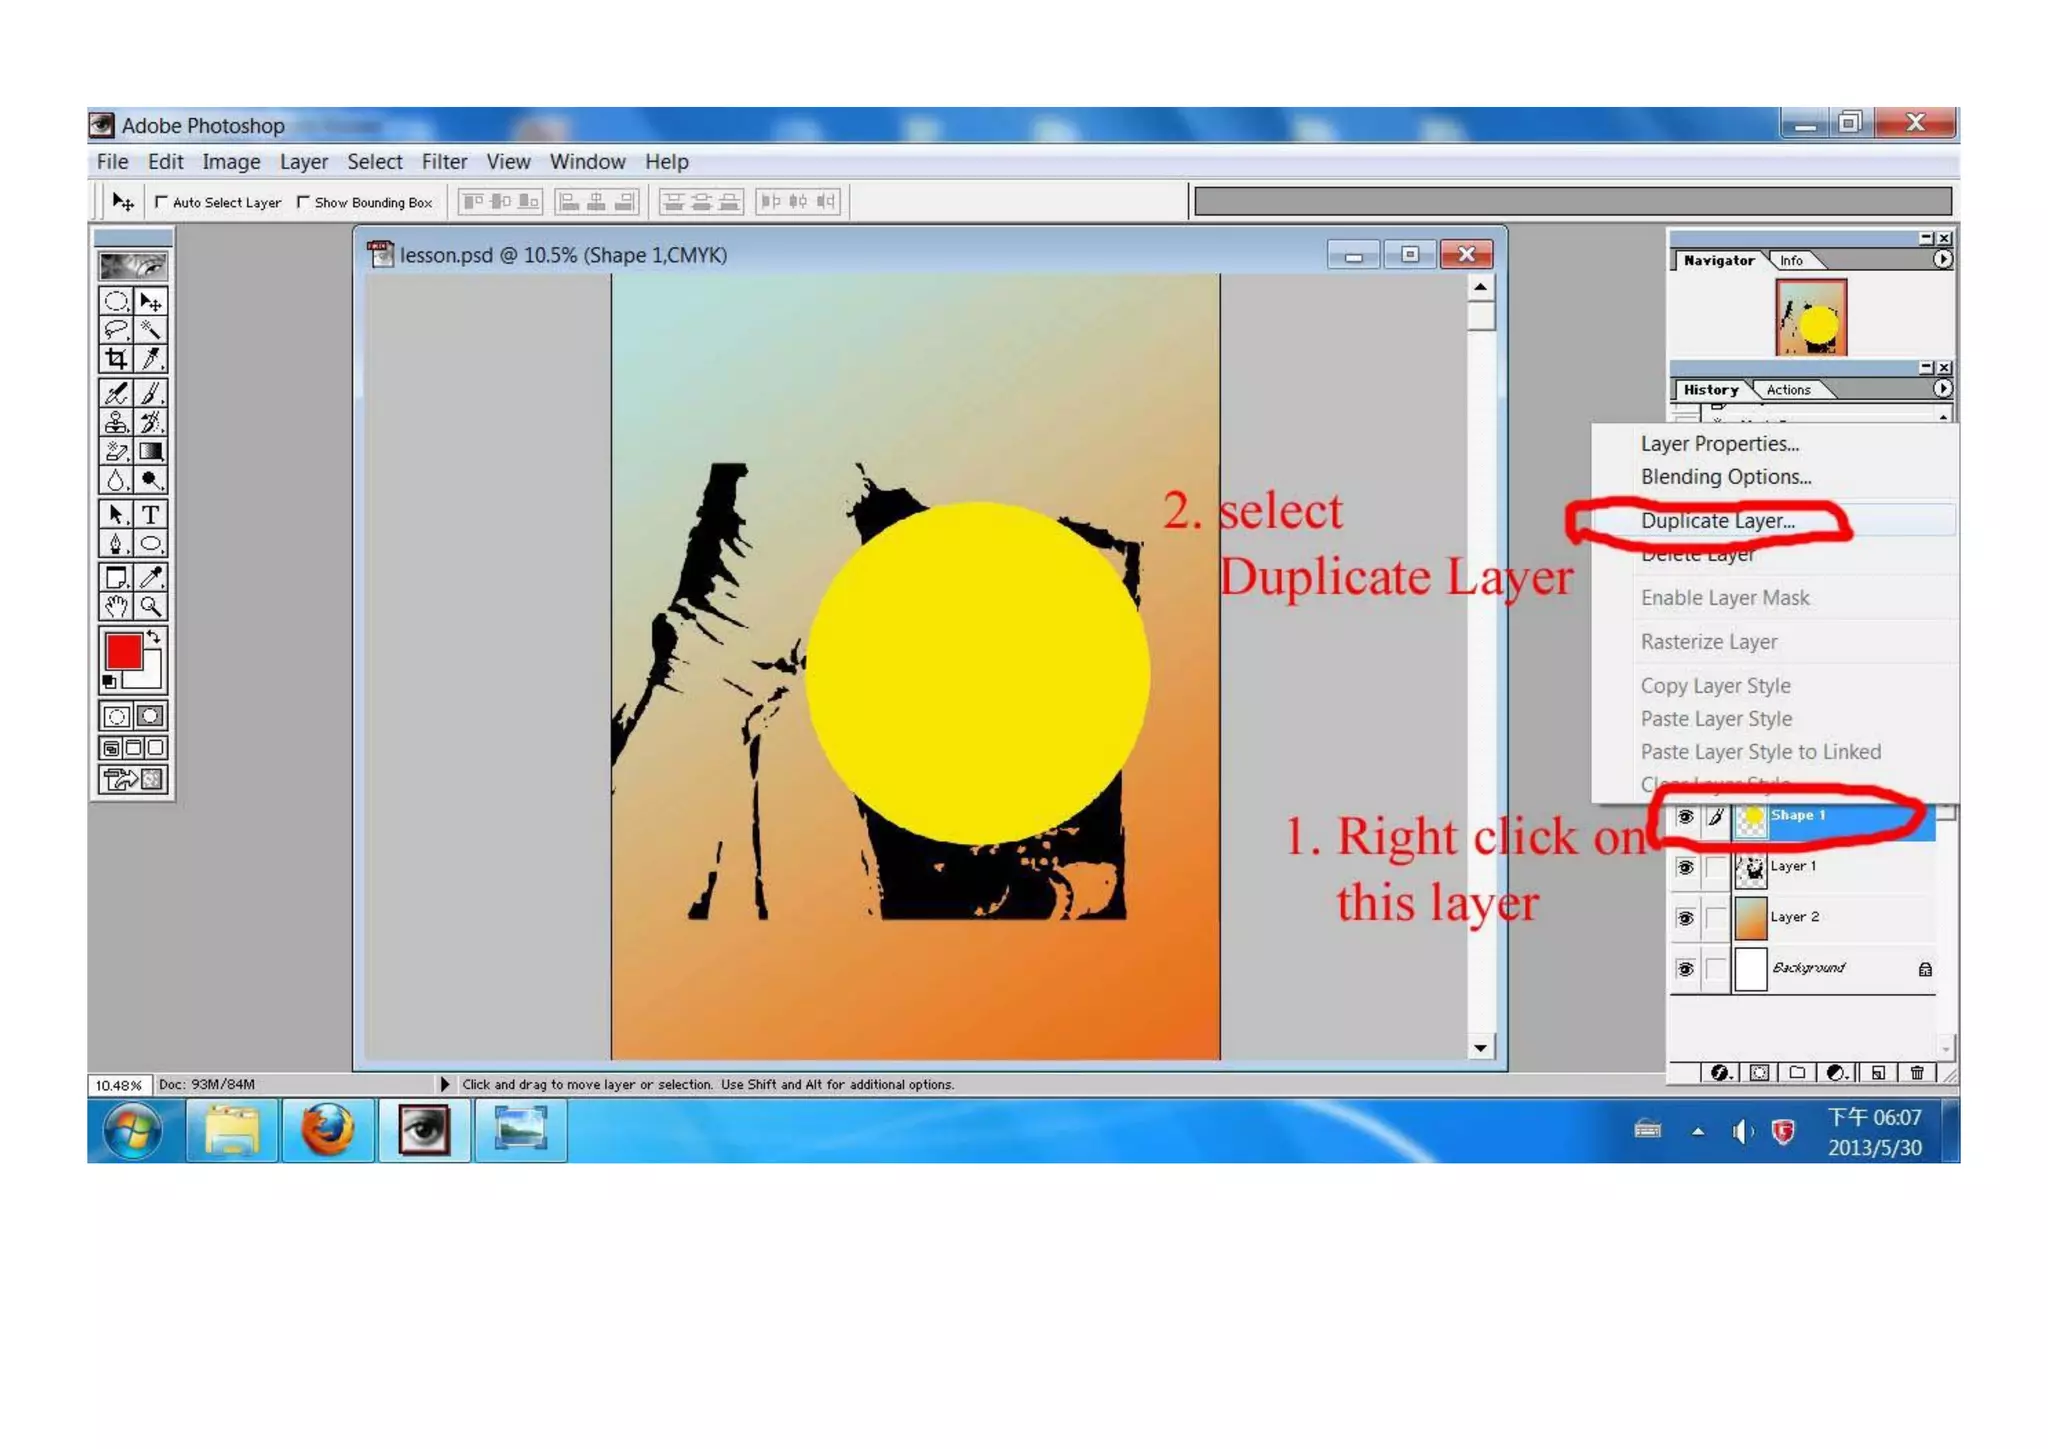2048x1449 pixels.
Task: Select the Airbrush tool
Action: click(x=116, y=393)
